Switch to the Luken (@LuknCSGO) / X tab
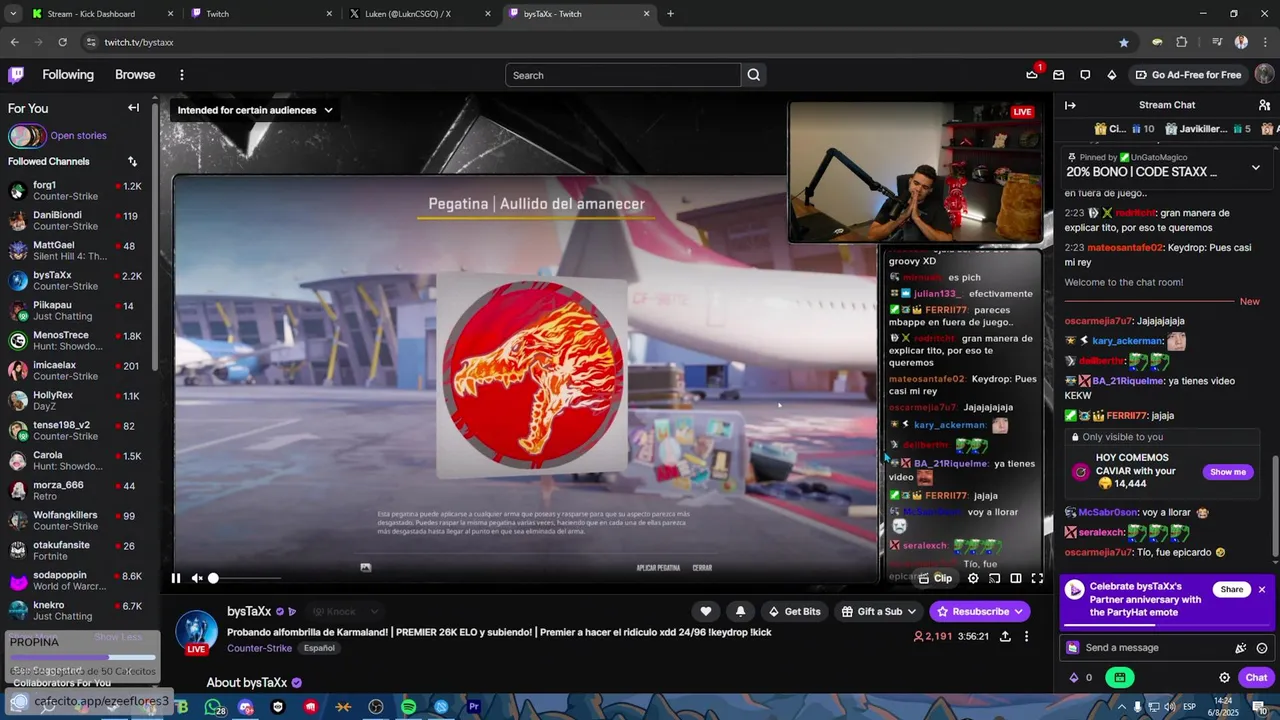Screen dimensions: 1280x720 418,14
